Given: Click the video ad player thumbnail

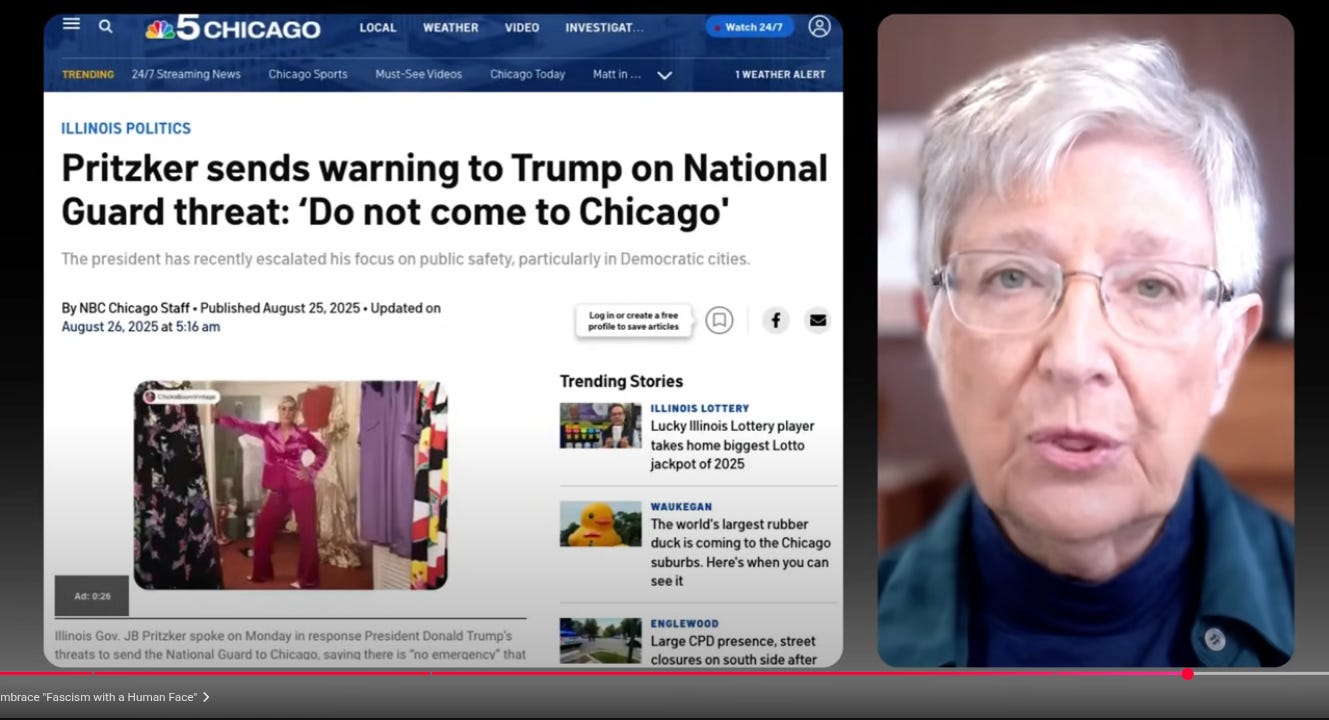Looking at the screenshot, I should (290, 485).
